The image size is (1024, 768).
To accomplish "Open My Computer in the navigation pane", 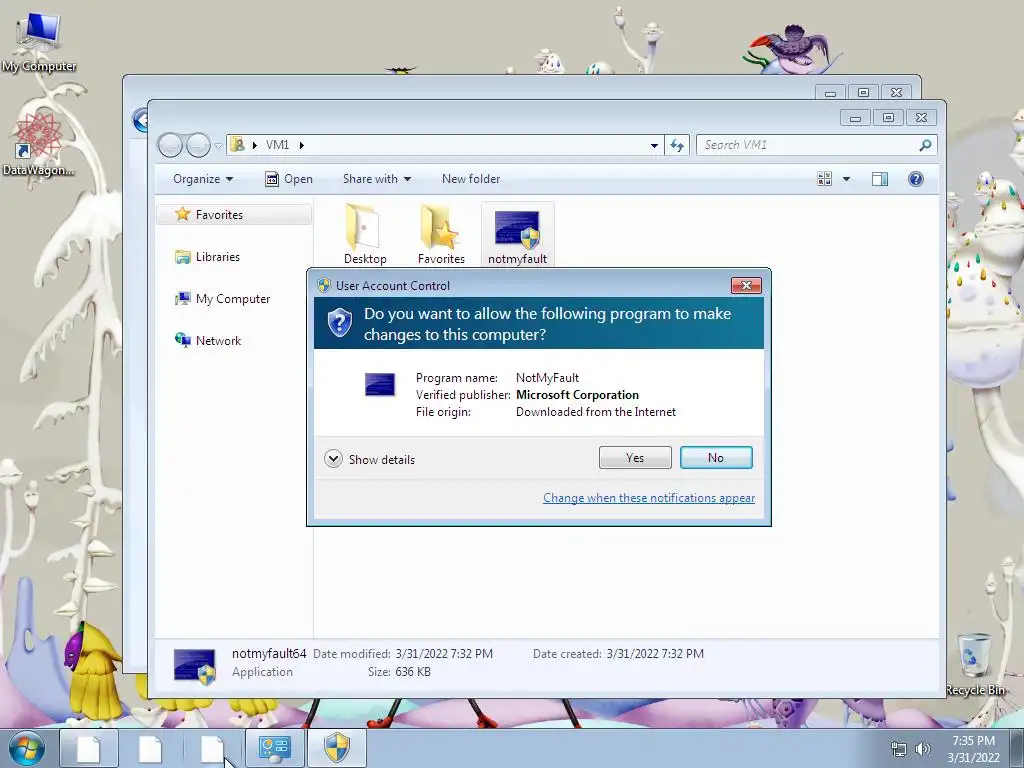I will tap(232, 298).
